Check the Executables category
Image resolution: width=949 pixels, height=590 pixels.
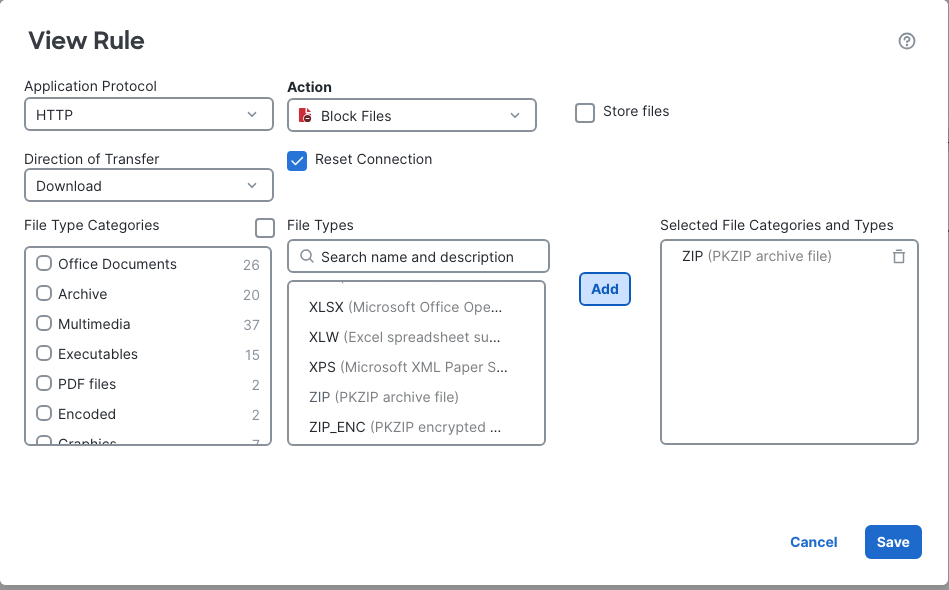[44, 353]
